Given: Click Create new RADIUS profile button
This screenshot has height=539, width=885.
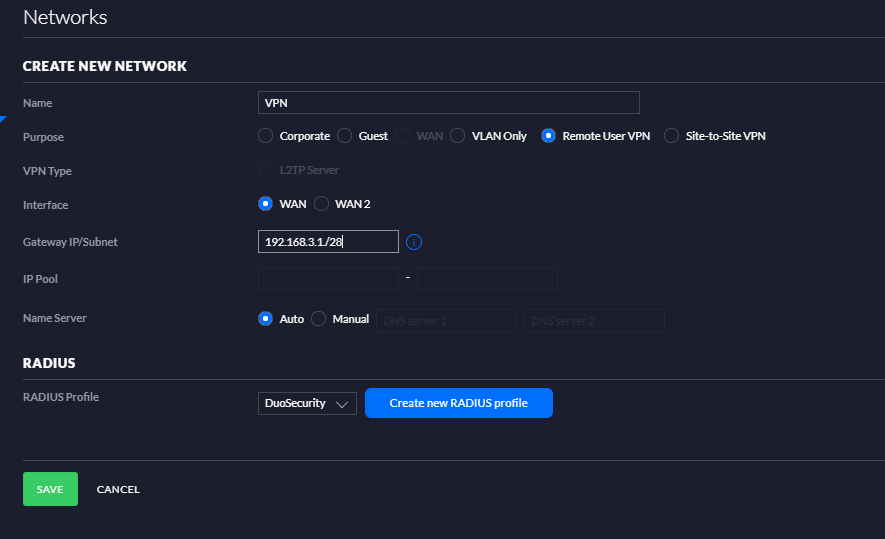Looking at the screenshot, I should (459, 403).
